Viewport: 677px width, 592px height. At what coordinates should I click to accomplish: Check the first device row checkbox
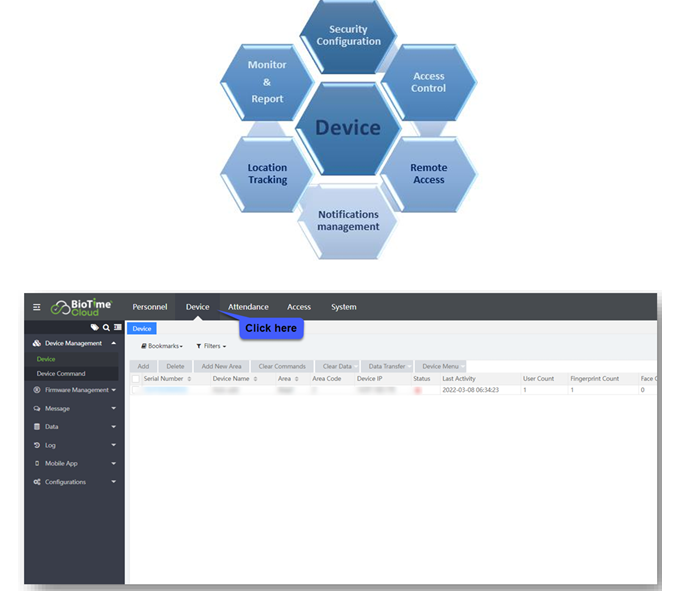136,390
